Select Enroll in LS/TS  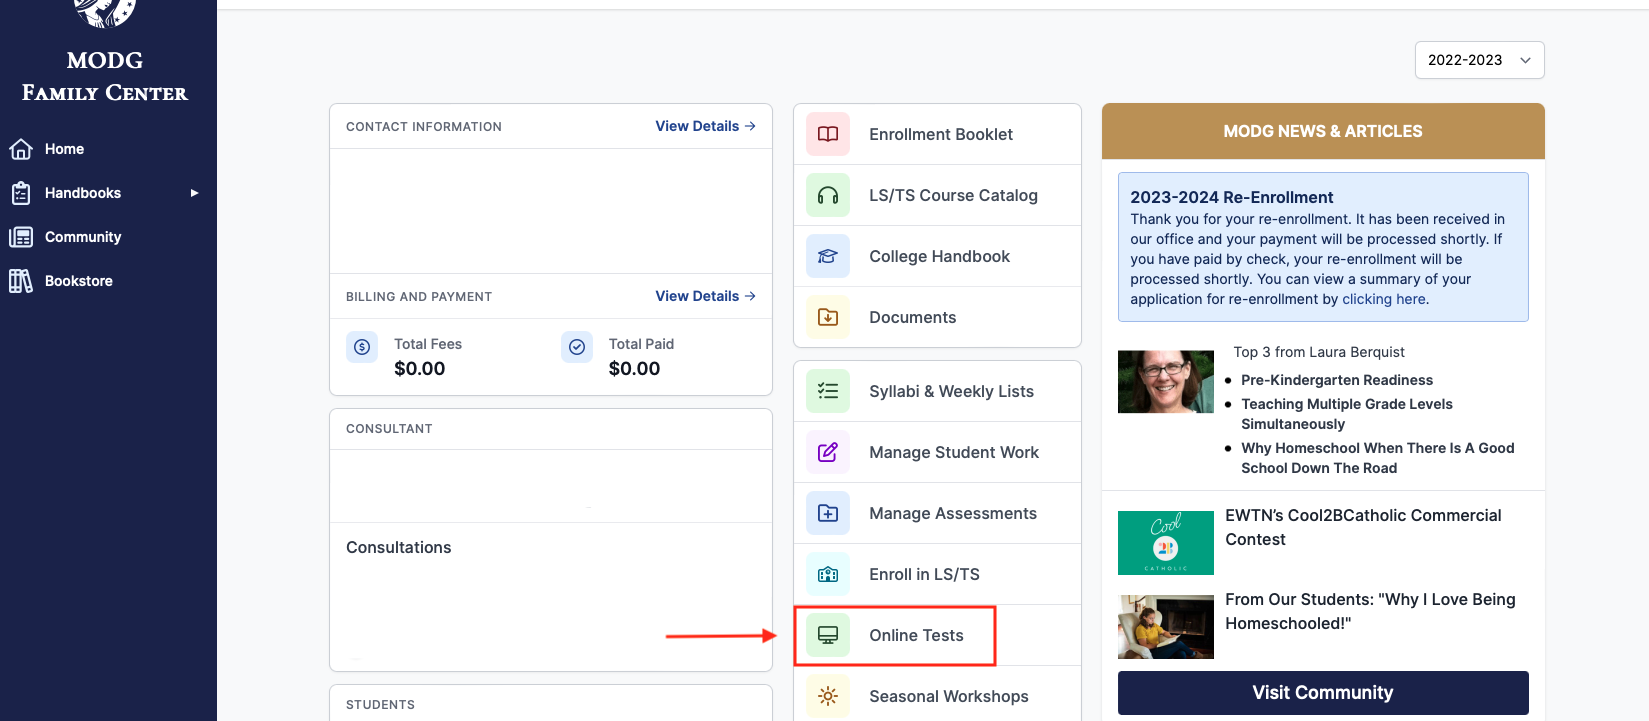(x=924, y=574)
